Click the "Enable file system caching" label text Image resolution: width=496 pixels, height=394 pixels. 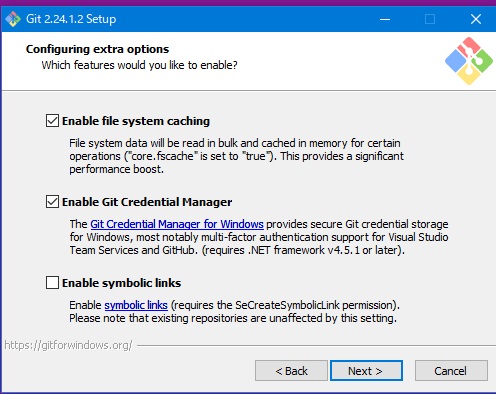[x=136, y=121]
